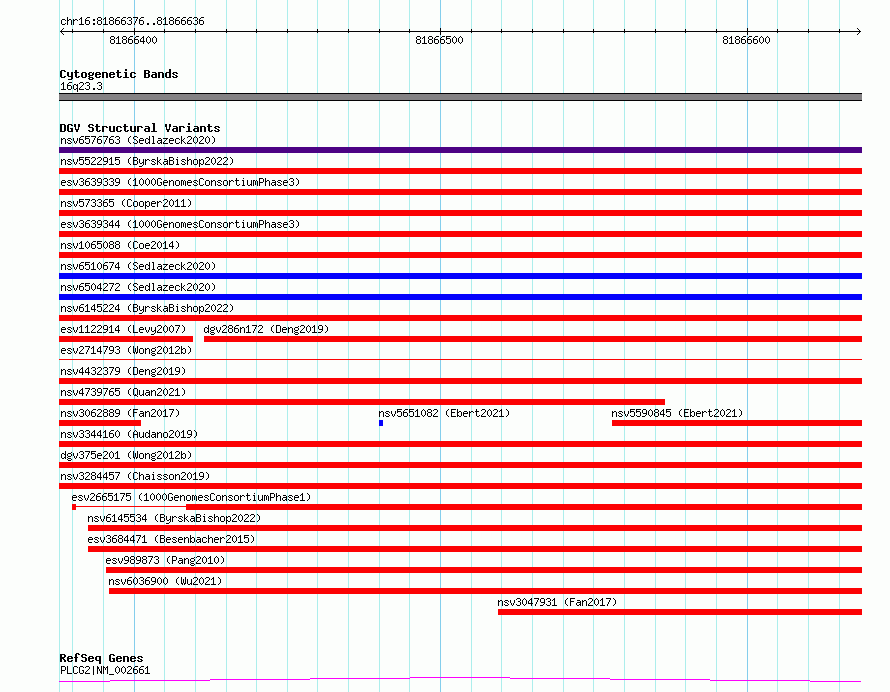Open esv989873 (Pang2010) variant label
This screenshot has height=692, width=890.
point(165,560)
